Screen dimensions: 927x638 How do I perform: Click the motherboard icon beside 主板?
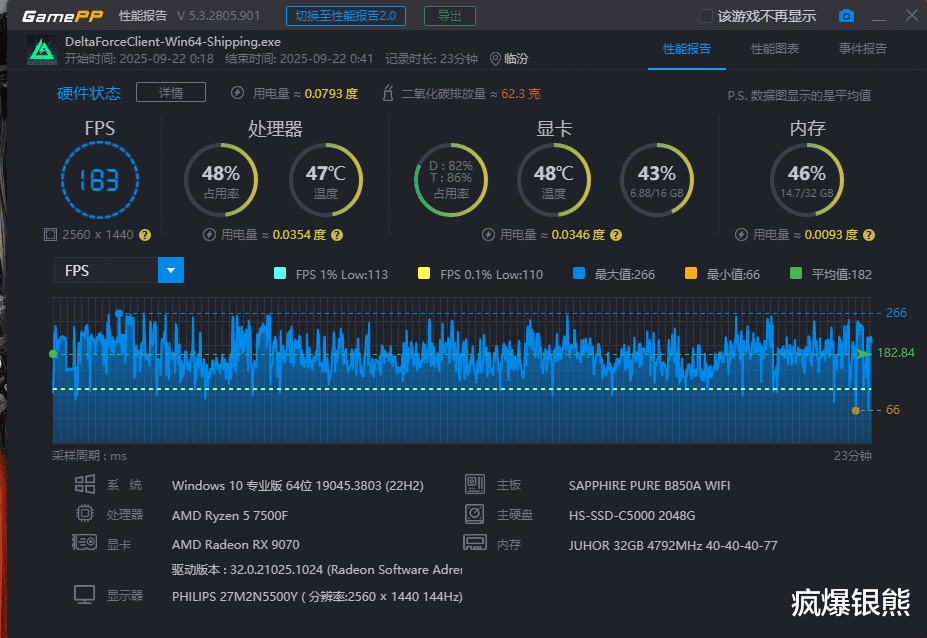coord(475,484)
